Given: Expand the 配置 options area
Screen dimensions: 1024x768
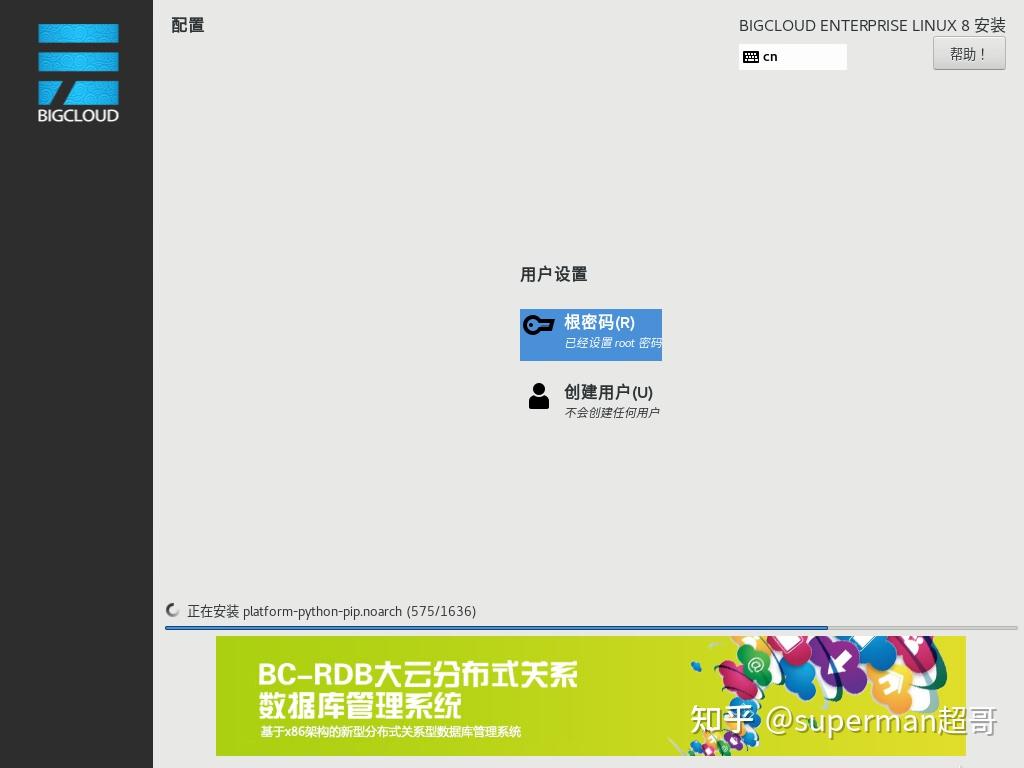Looking at the screenshot, I should click(x=188, y=25).
